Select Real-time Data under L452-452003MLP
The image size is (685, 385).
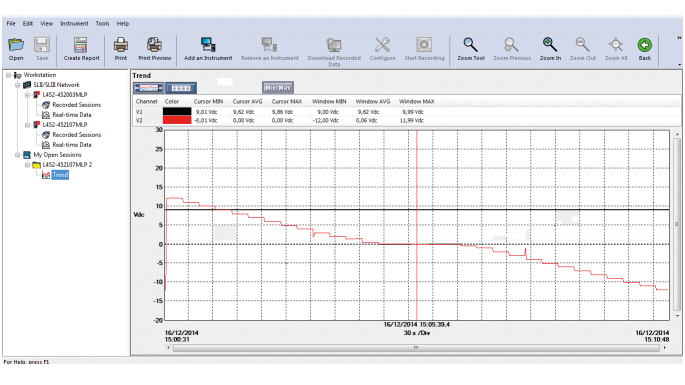(x=72, y=115)
